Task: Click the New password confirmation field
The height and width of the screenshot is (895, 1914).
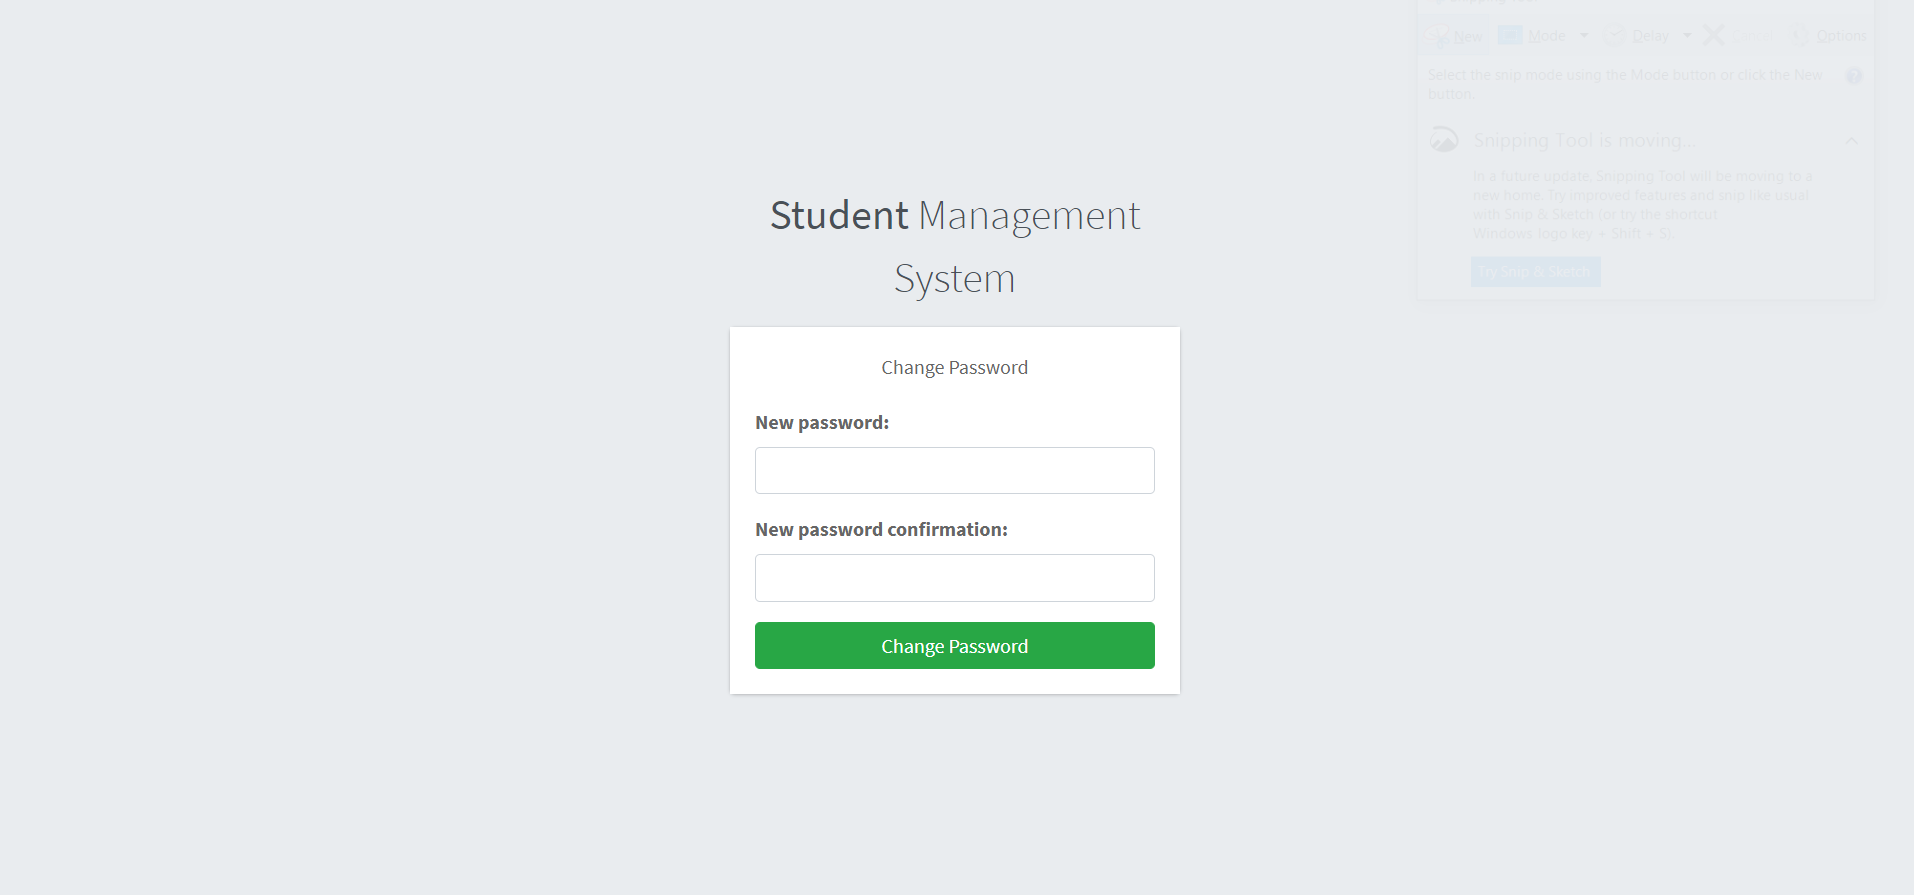Action: coord(954,578)
